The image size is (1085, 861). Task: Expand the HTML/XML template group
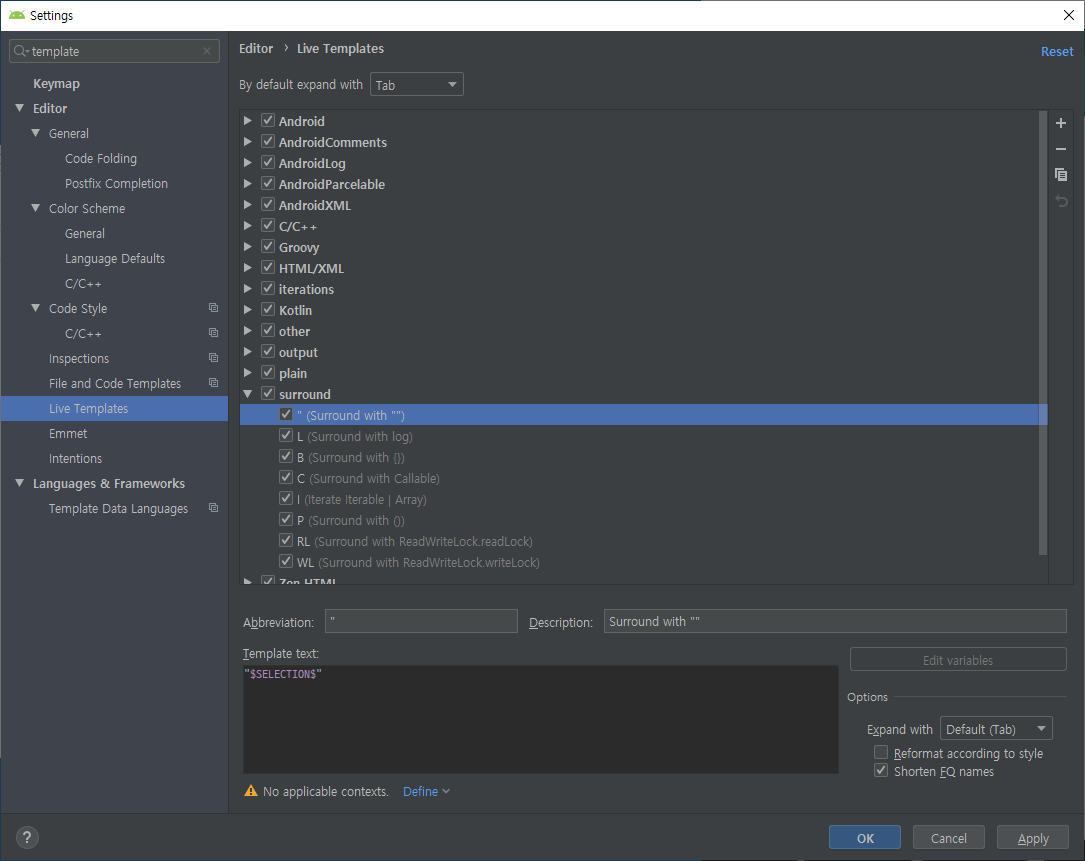(x=248, y=268)
